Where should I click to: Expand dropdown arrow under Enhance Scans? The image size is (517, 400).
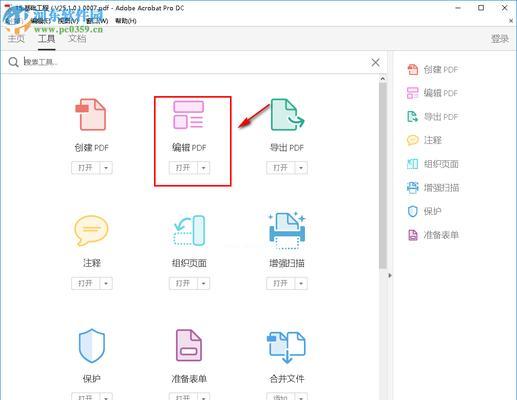(301, 283)
